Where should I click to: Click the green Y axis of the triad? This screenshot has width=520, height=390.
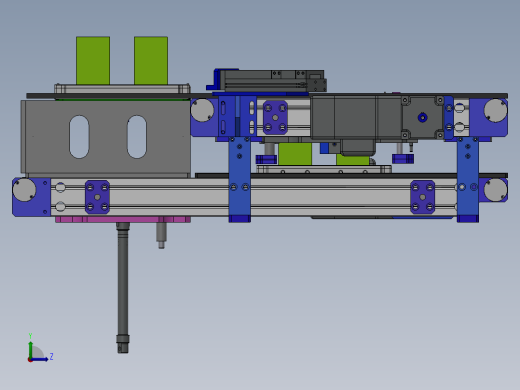point(30,349)
